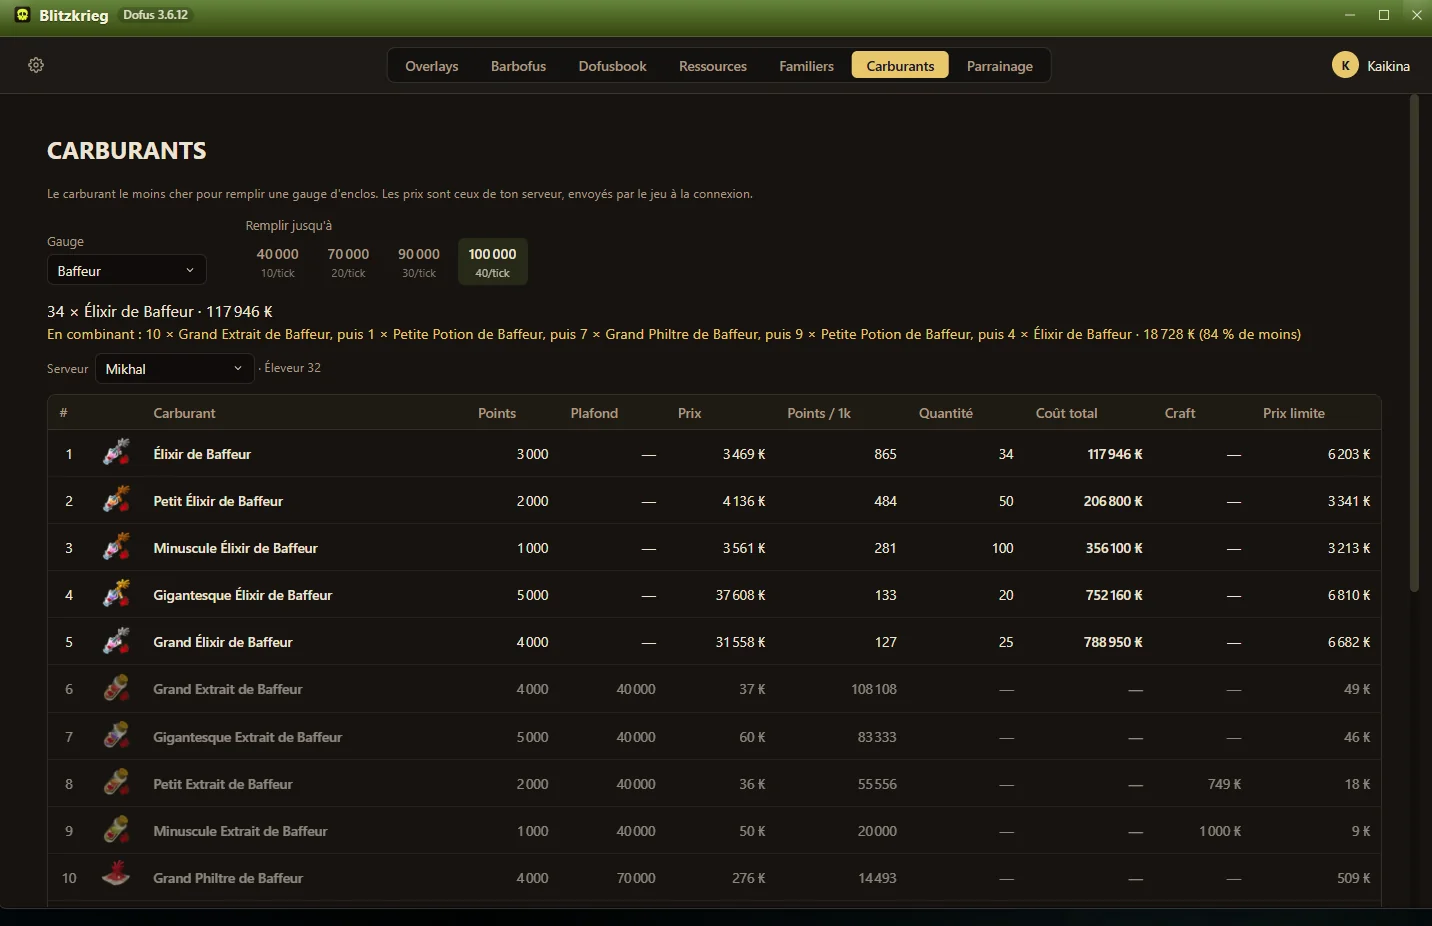Click the 749 K craft value
This screenshot has width=1432, height=926.
click(1224, 784)
